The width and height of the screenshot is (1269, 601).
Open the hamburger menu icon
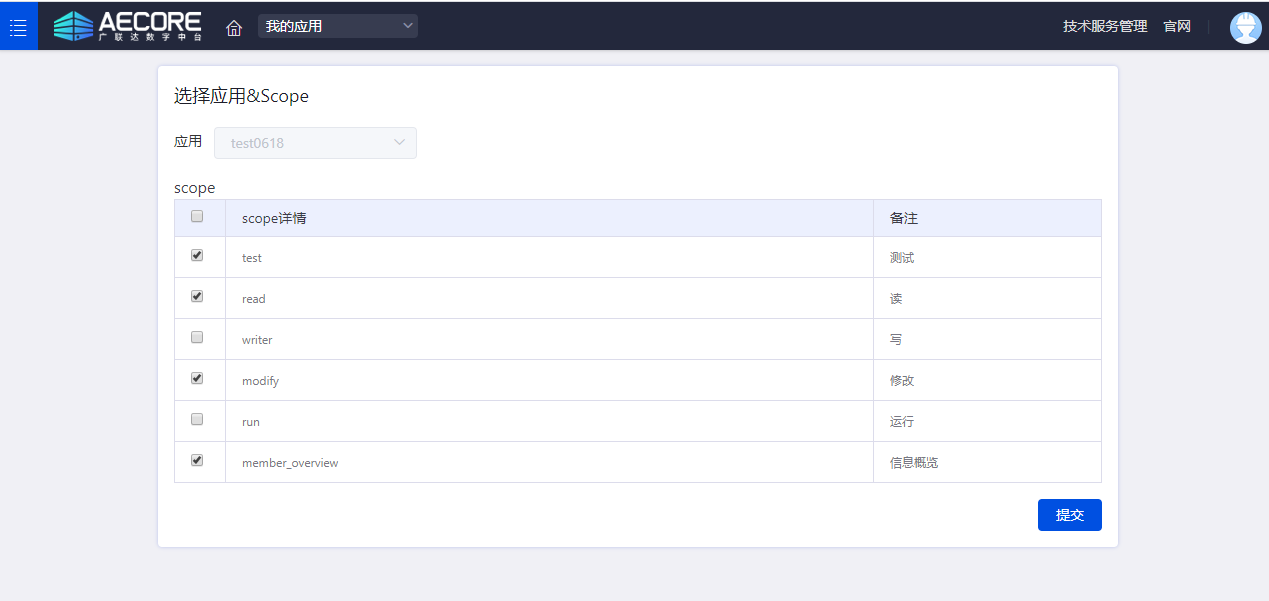[x=18, y=26]
